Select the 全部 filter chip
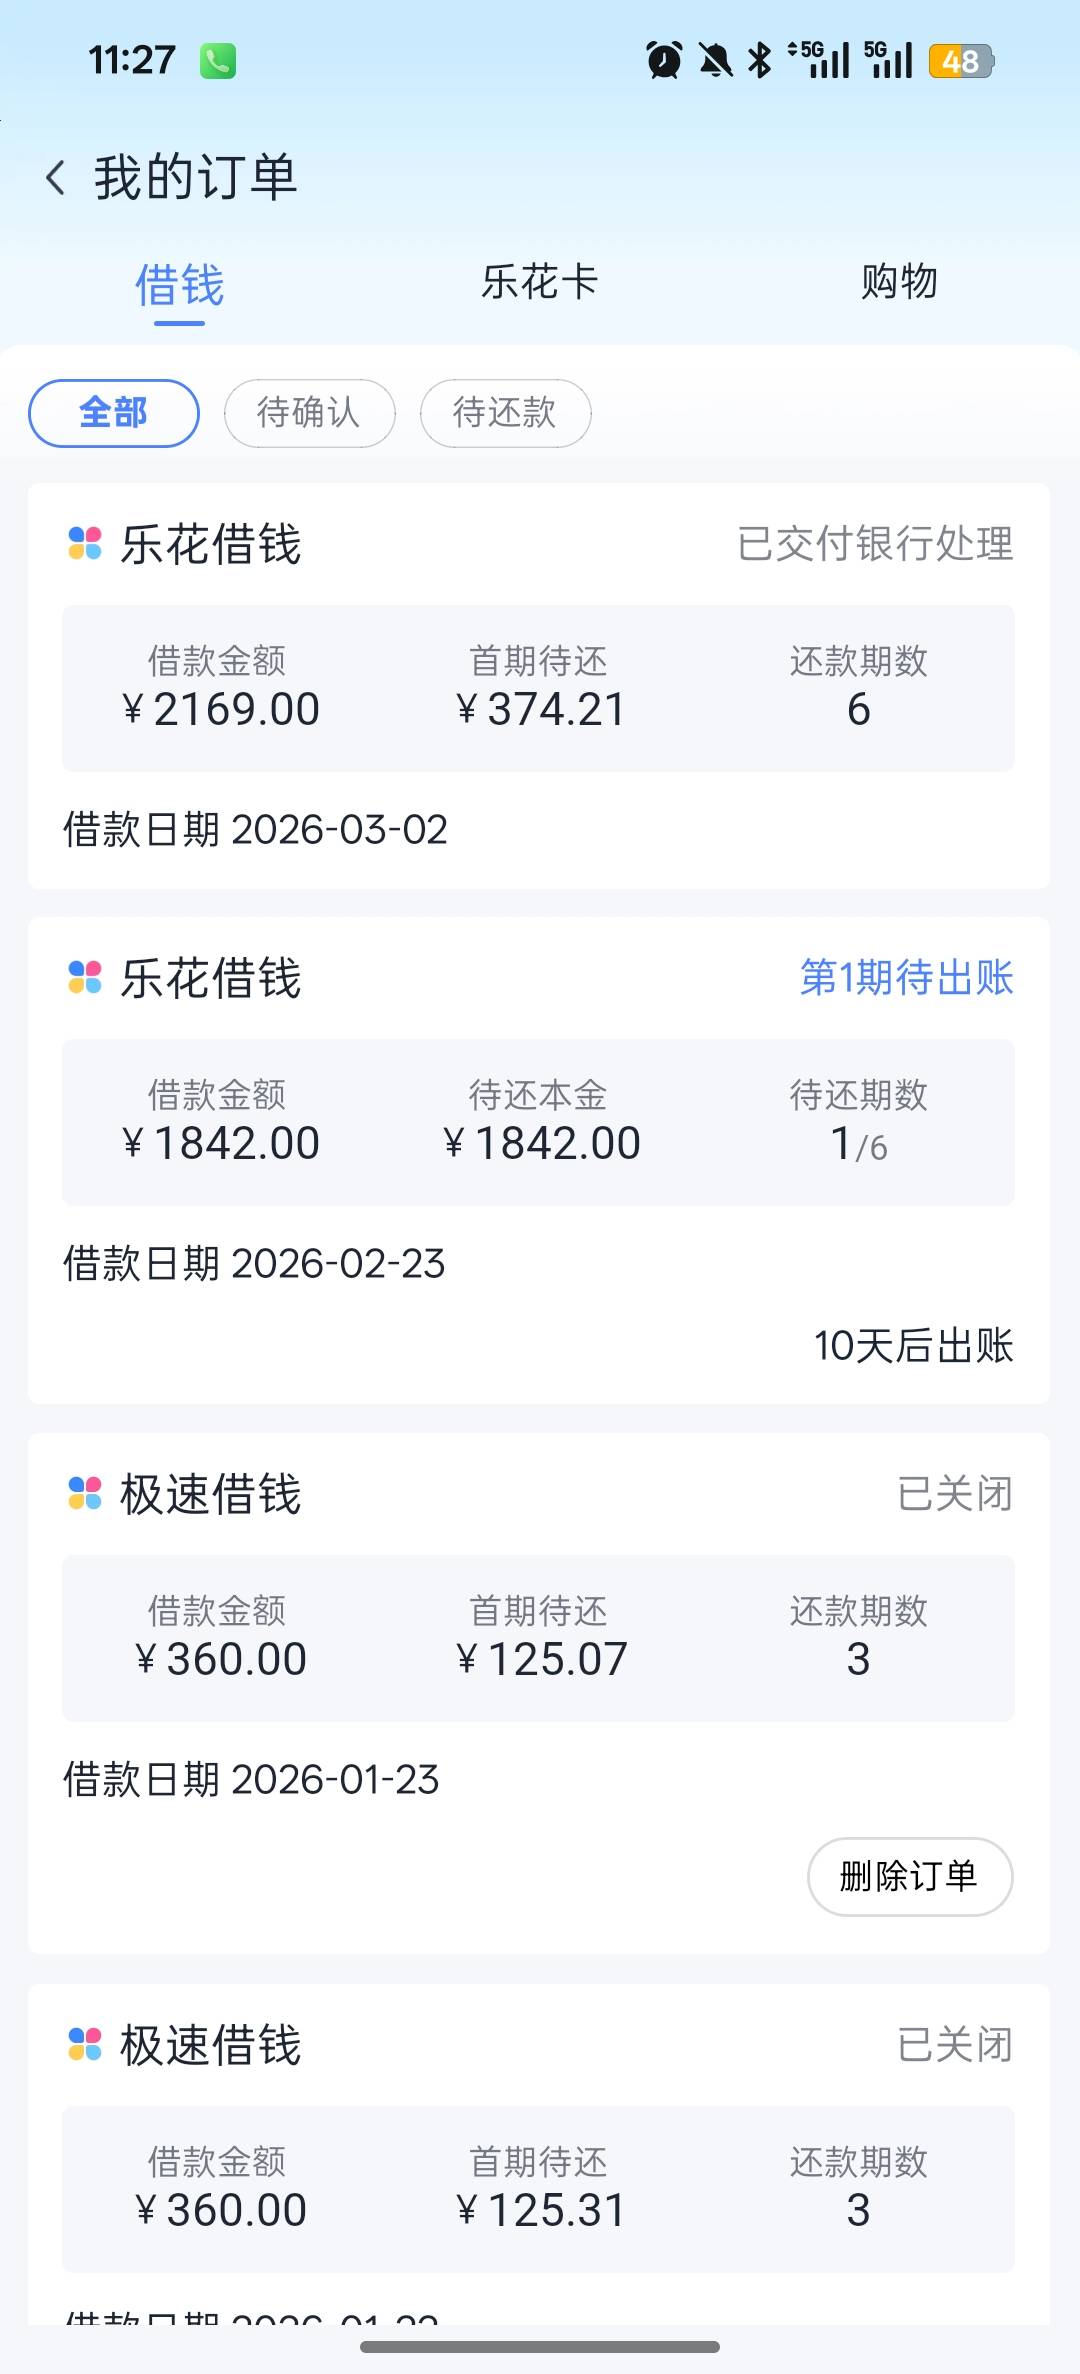The width and height of the screenshot is (1080, 2374). pos(114,413)
